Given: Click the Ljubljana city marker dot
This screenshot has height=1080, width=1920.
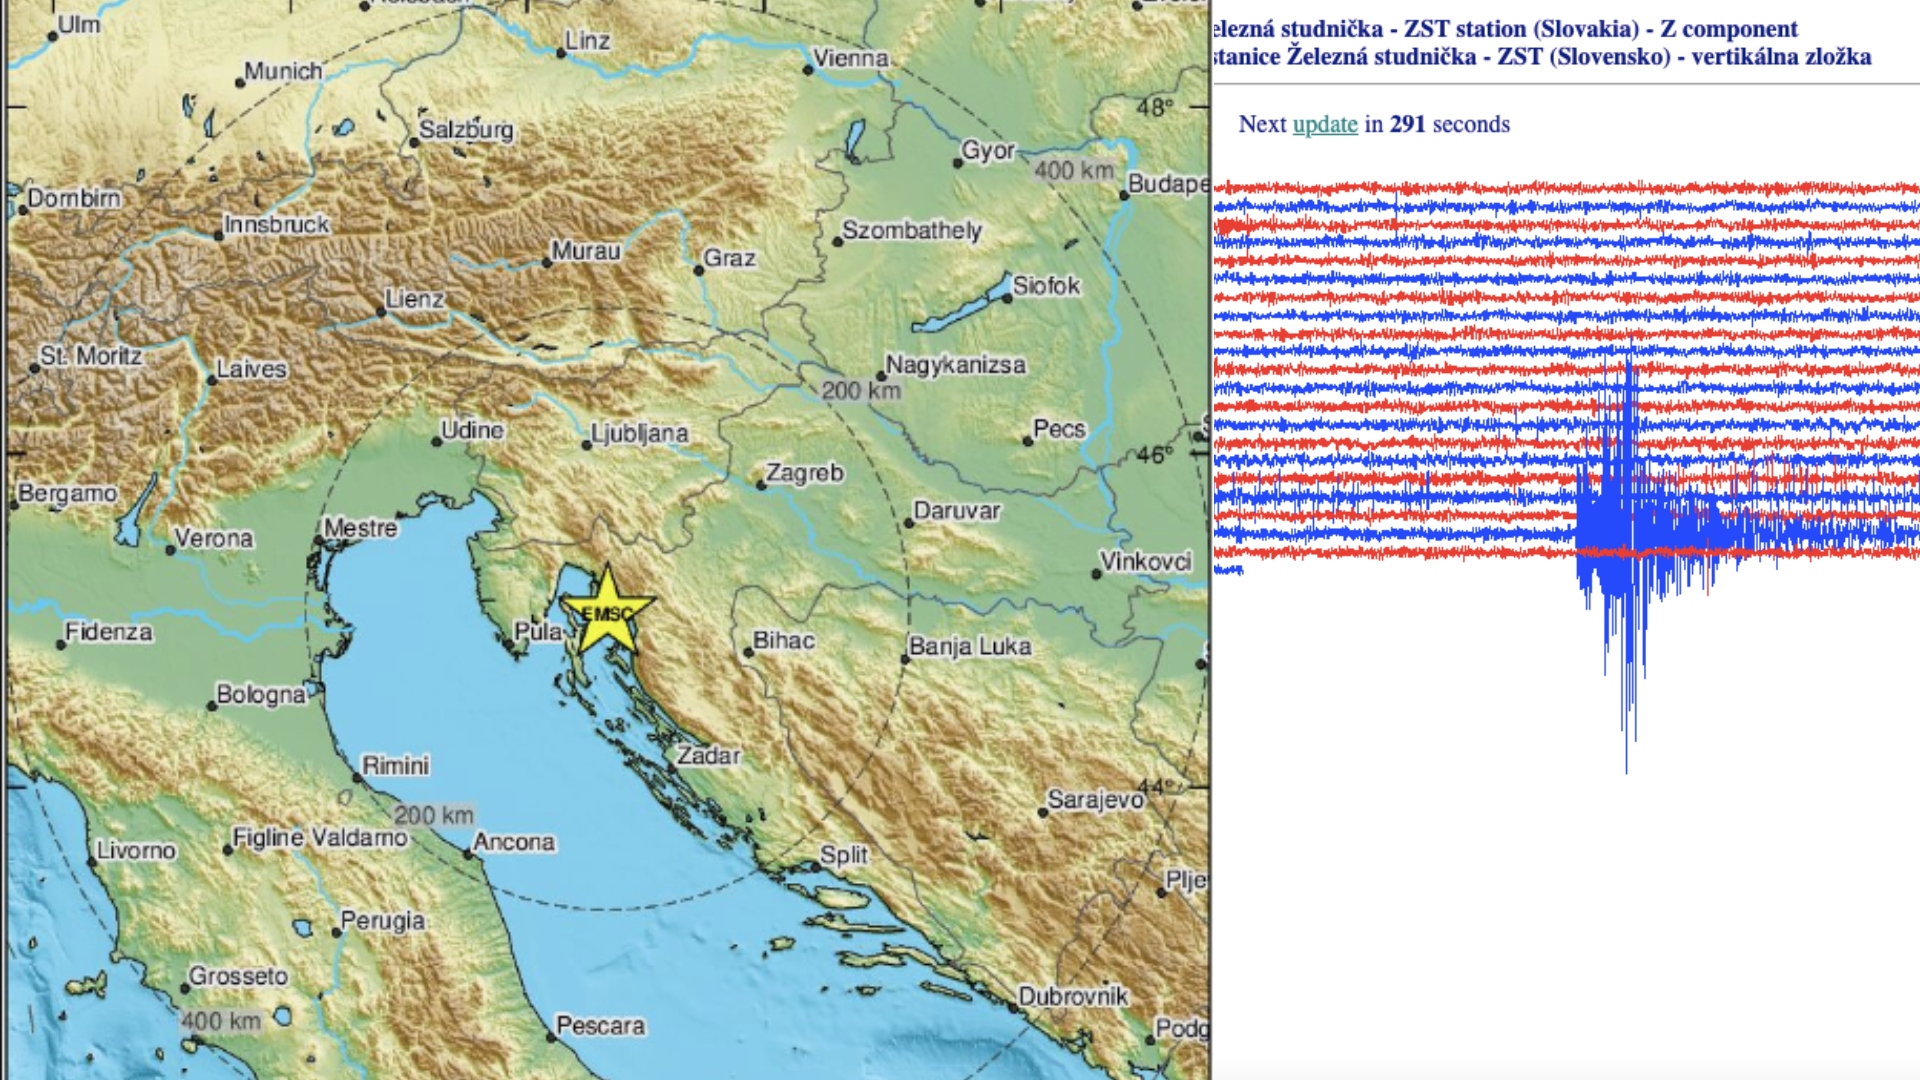Looking at the screenshot, I should pyautogui.click(x=586, y=445).
